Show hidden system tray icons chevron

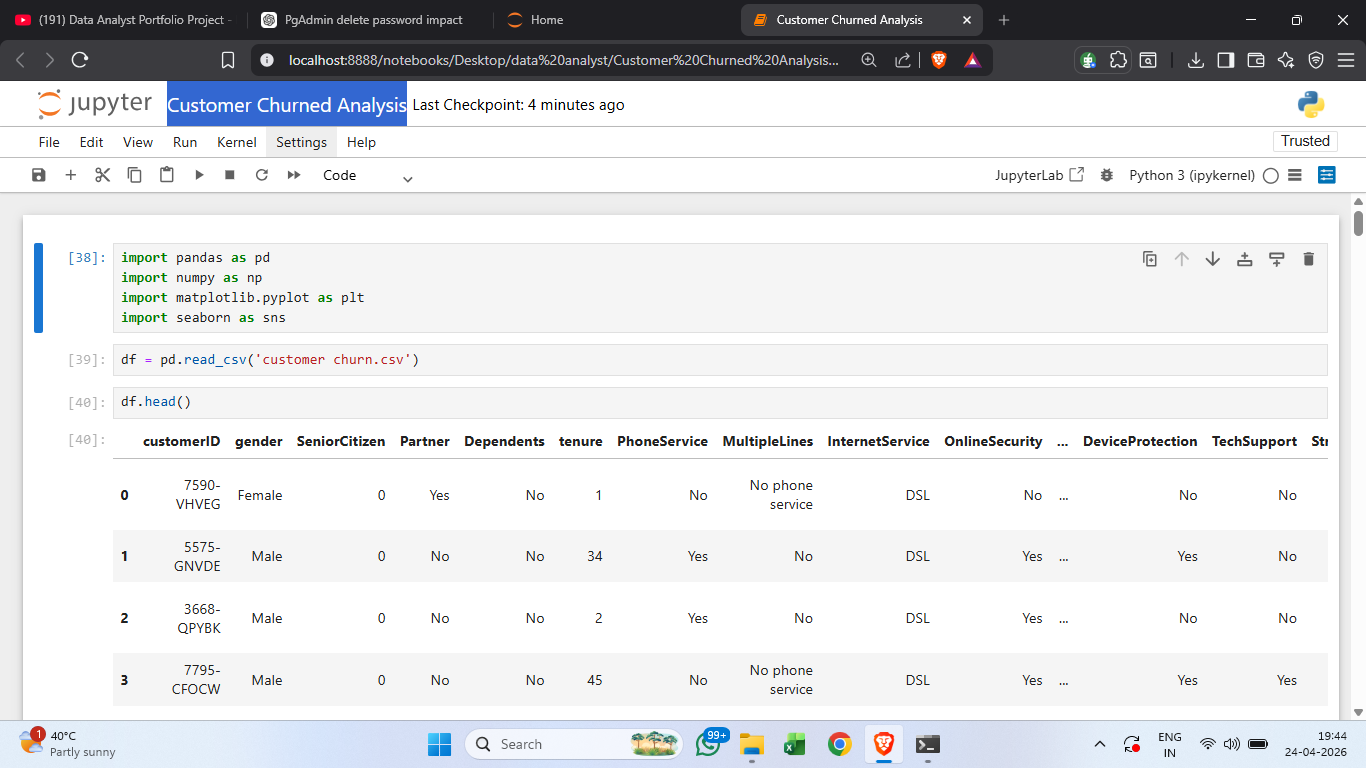click(1100, 744)
